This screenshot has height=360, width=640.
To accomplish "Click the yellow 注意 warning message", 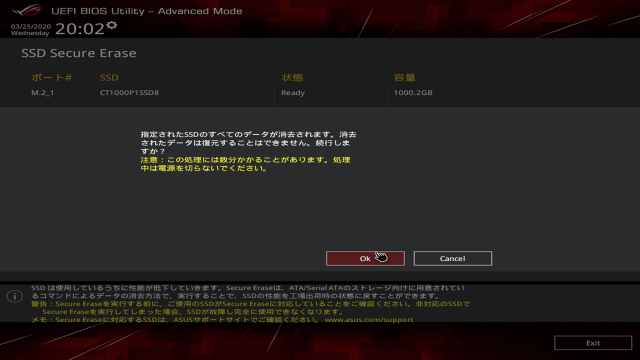I will [245, 164].
